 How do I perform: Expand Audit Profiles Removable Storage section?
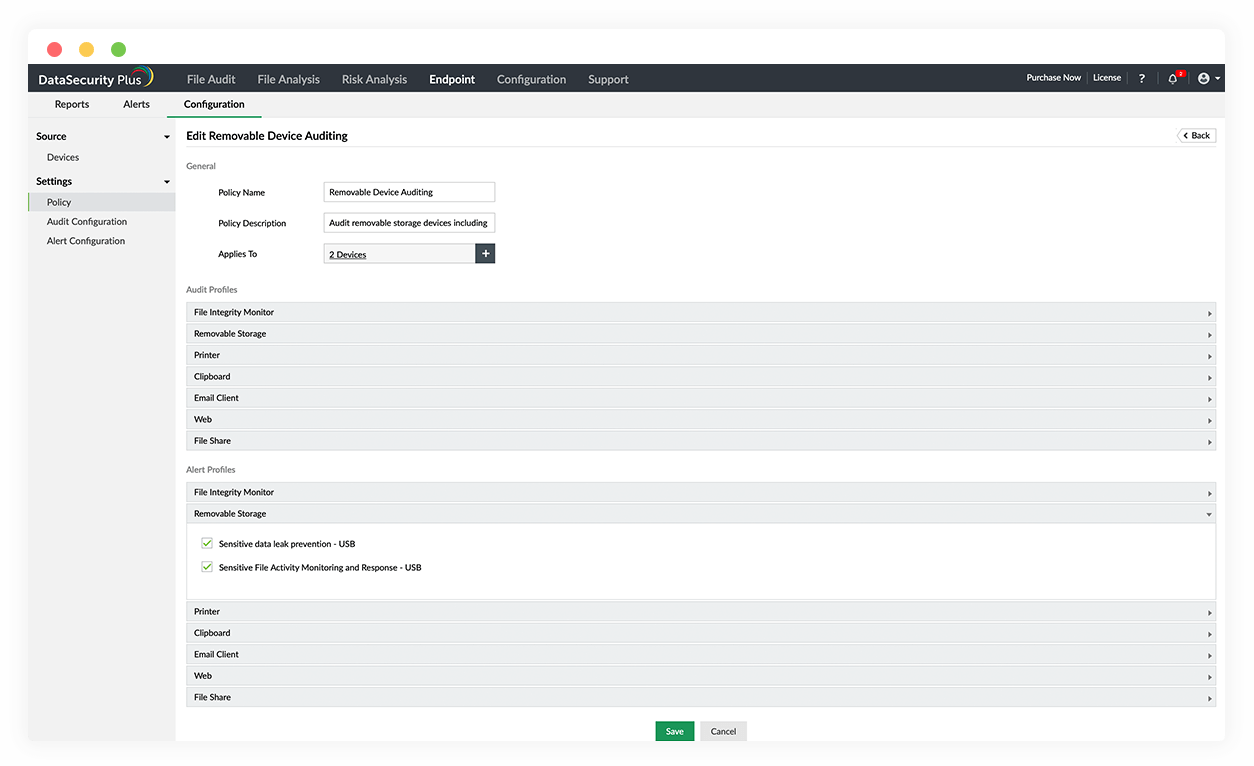pyautogui.click(x=701, y=334)
